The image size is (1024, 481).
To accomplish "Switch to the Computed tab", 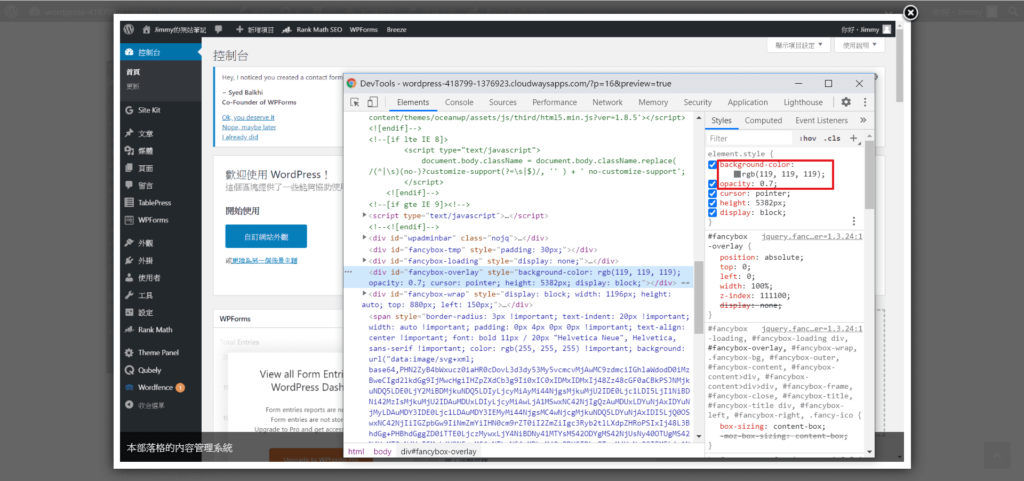I will pyautogui.click(x=763, y=121).
